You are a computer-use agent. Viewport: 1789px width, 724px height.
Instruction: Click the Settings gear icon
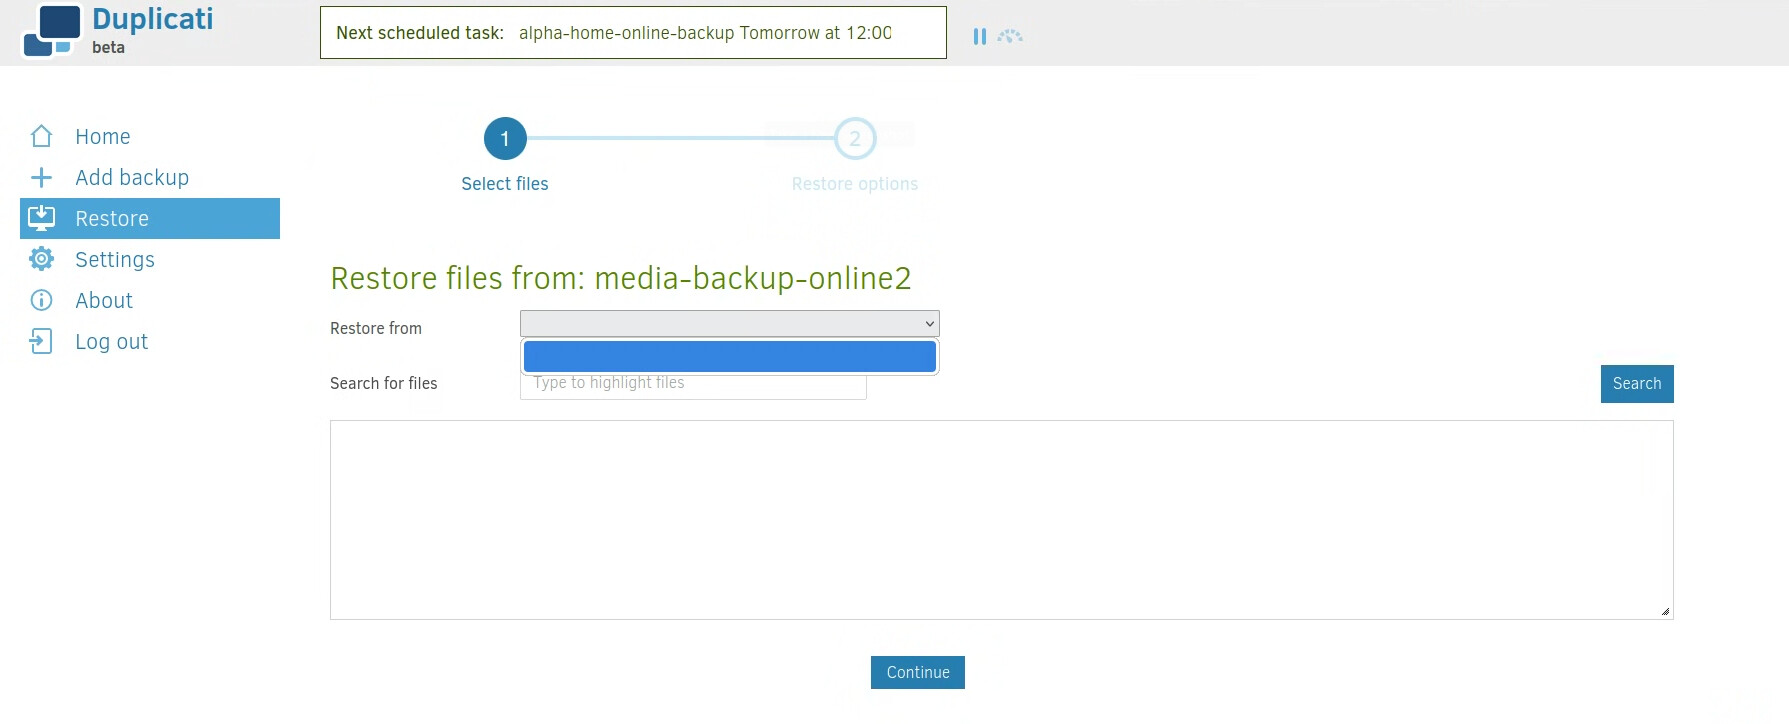point(41,259)
